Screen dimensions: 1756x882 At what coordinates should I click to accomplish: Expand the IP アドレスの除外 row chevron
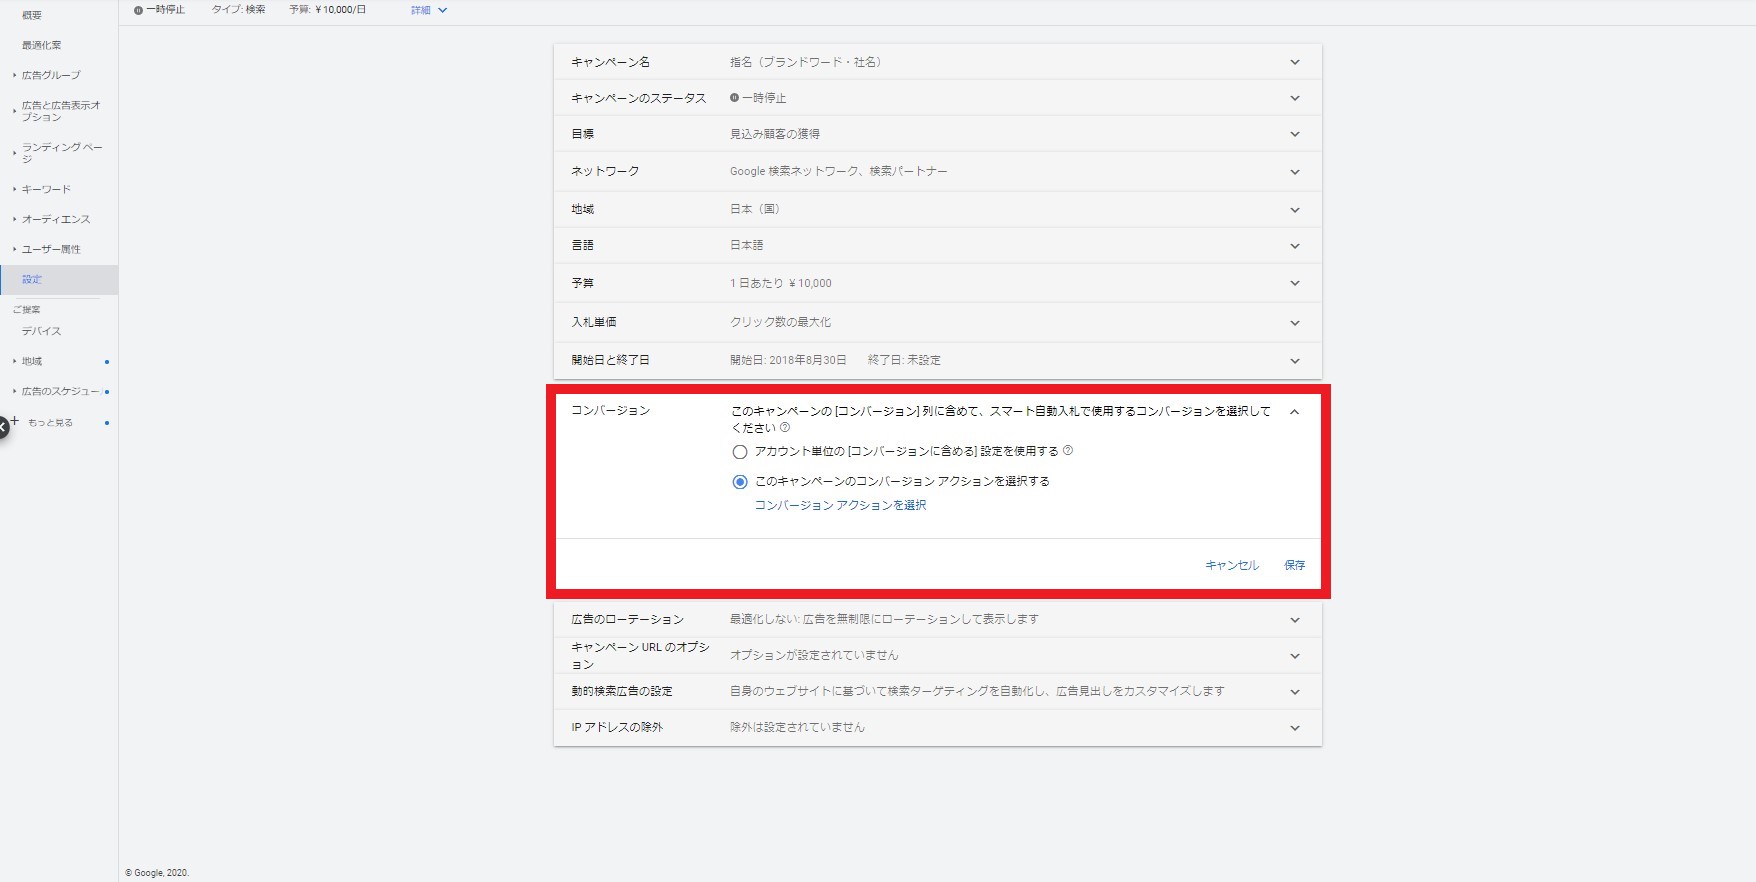(1295, 728)
